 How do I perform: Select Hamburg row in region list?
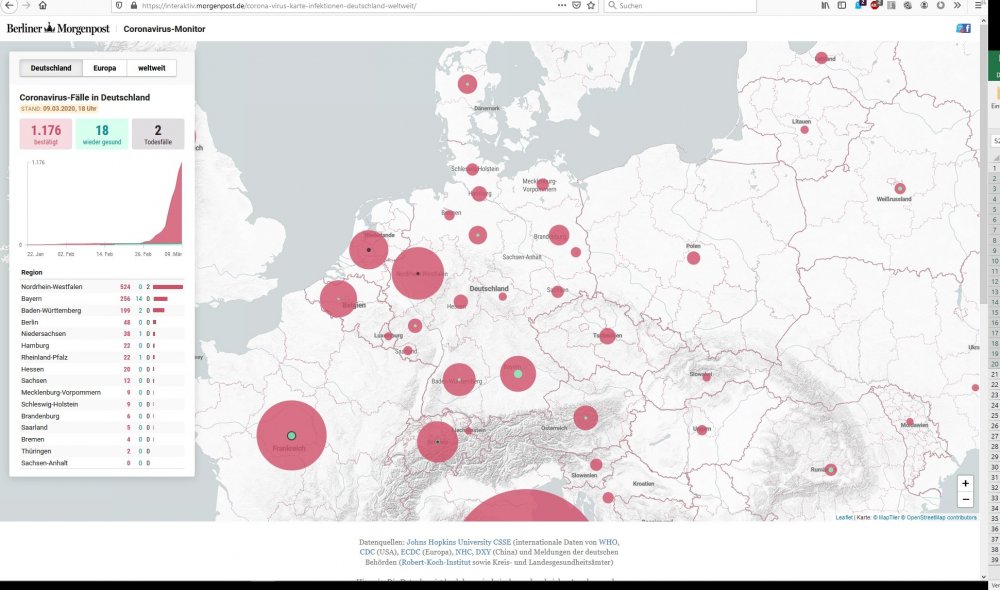102,346
